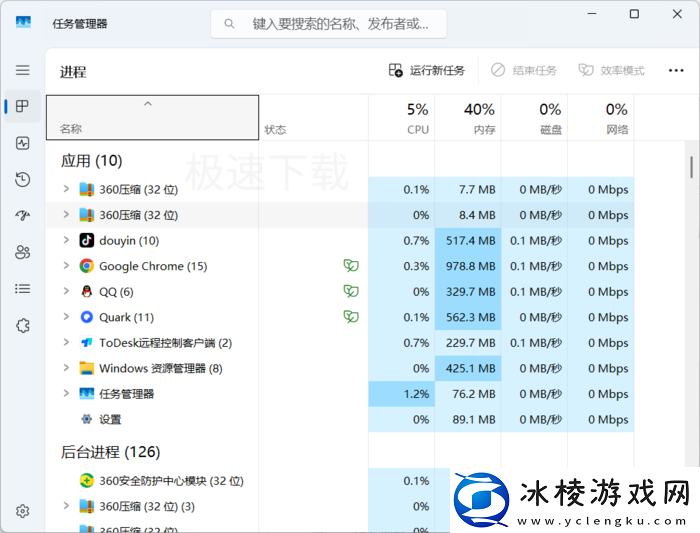Open the hamburger navigation menu
Viewport: 700px width, 533px height.
click(x=23, y=70)
